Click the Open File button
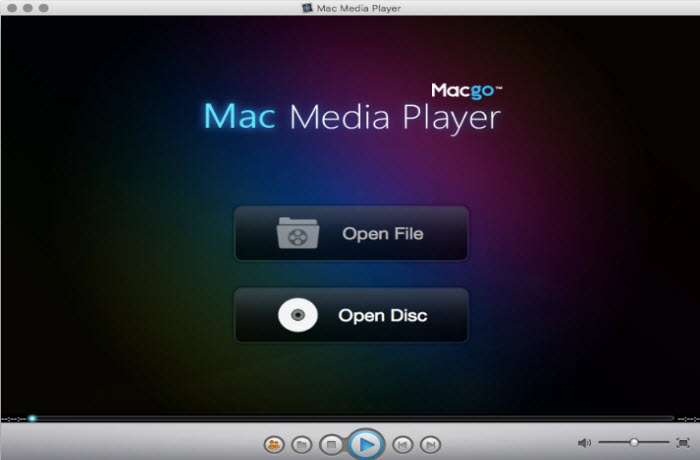This screenshot has height=460, width=700. click(351, 233)
